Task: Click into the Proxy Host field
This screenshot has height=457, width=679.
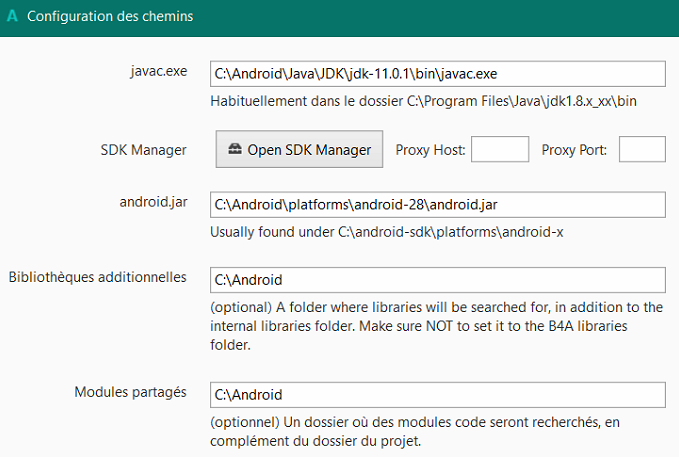Action: [x=499, y=150]
